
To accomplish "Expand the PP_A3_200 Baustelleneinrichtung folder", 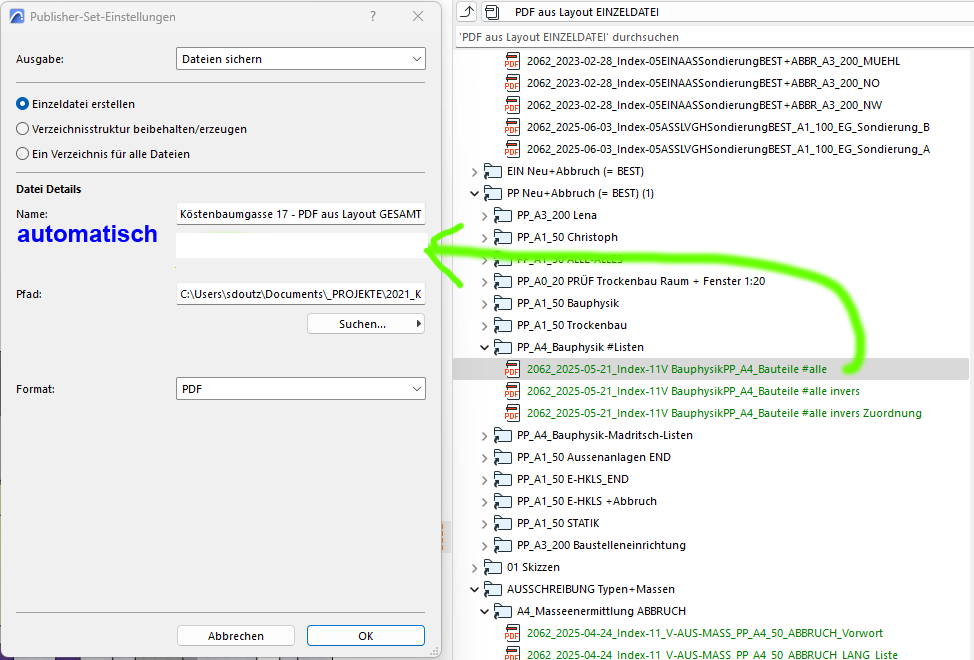I will pos(485,546).
